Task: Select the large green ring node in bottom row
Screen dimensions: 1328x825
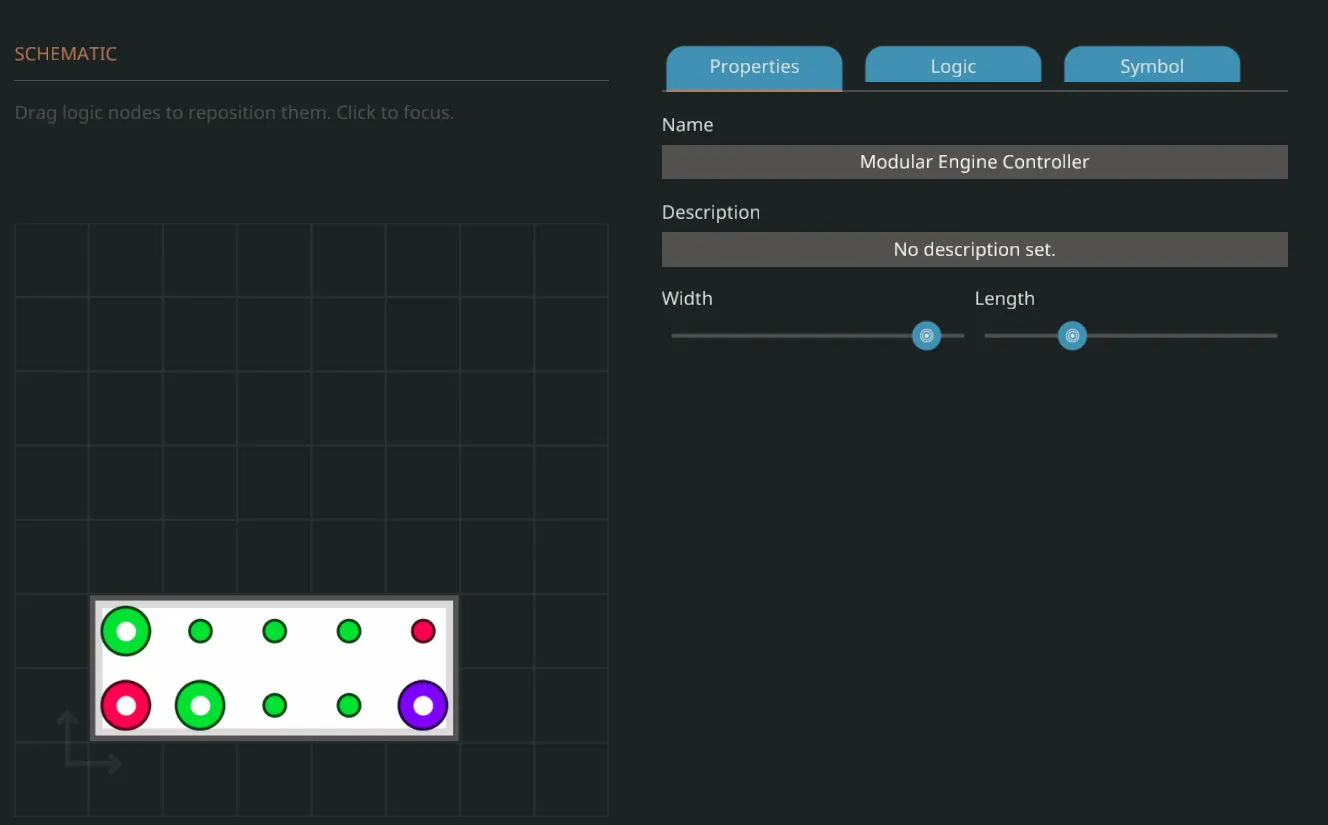Action: click(x=200, y=706)
